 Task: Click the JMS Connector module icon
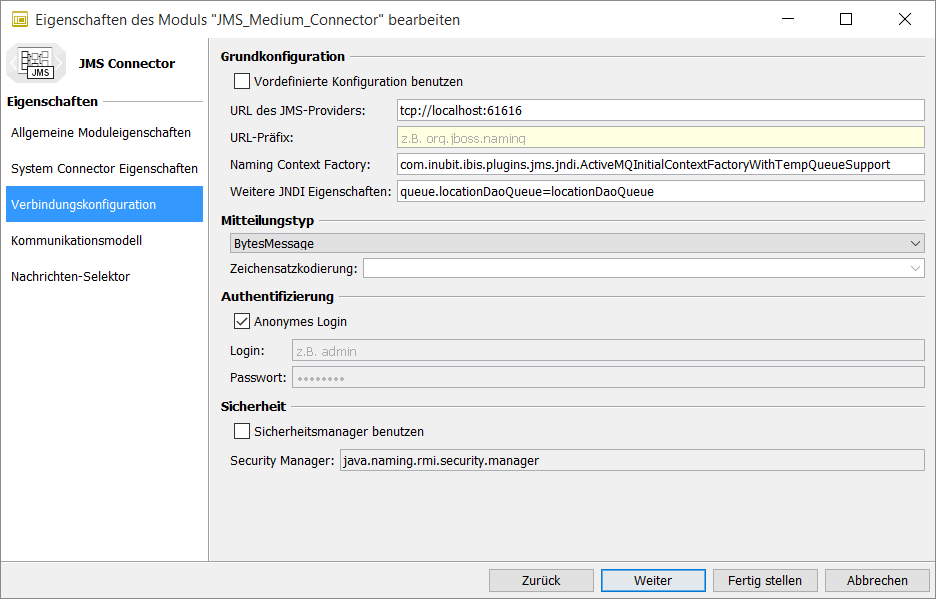click(36, 63)
